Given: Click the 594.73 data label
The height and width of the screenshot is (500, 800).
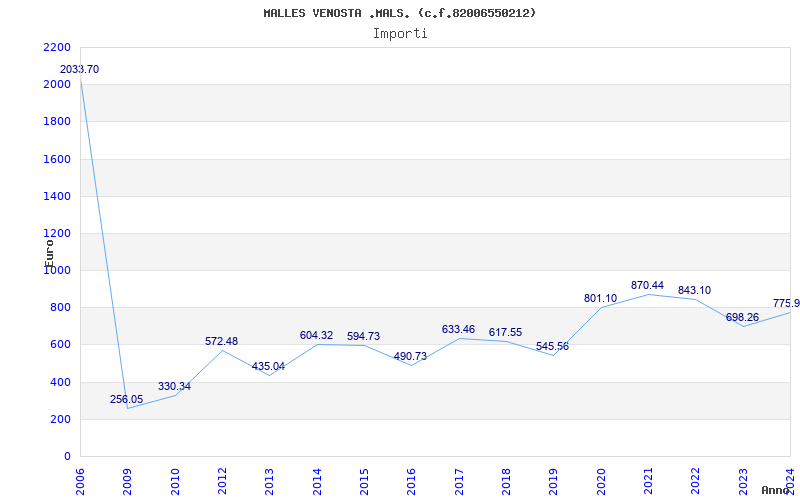Looking at the screenshot, I should coord(363,336).
